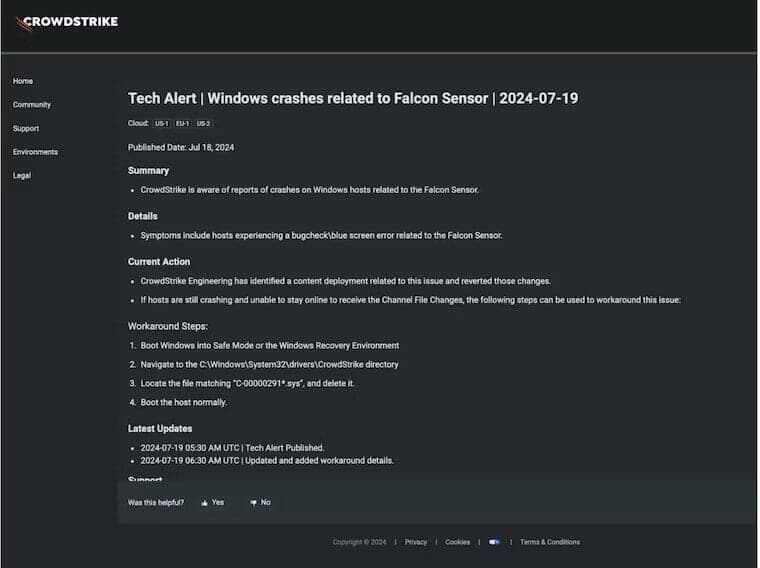Go to Community in the sidebar
Screen dimensions: 760x568
(x=32, y=105)
